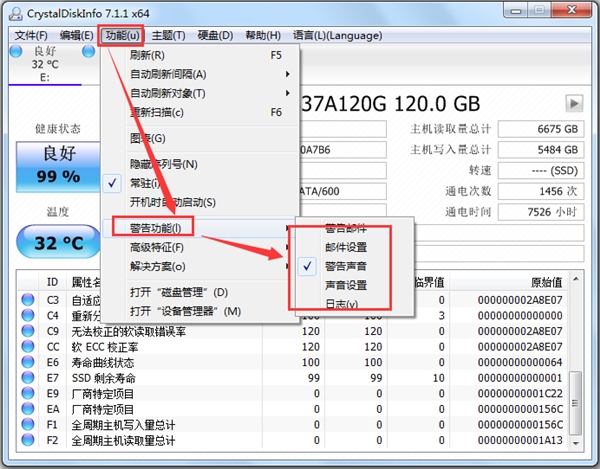The image size is (600, 469).
Task: Click the 良好 99 % health status button
Action: (58, 167)
